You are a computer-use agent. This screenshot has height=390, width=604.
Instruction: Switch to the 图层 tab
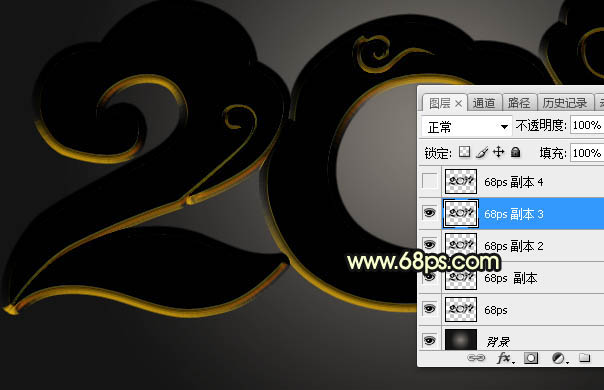click(x=440, y=103)
